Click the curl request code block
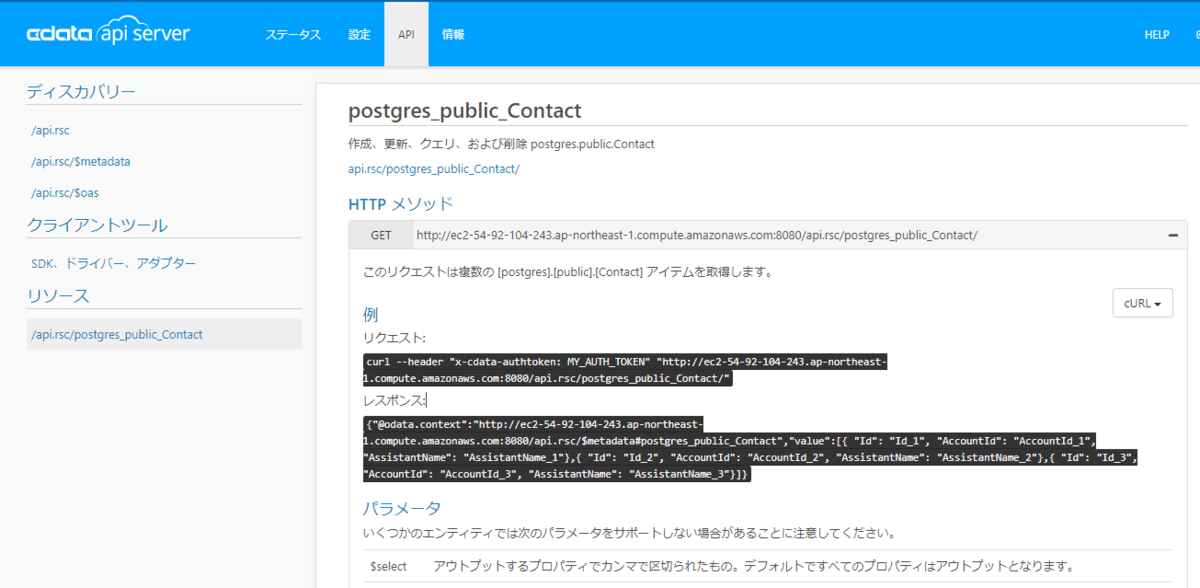The image size is (1200, 588). pos(624,369)
